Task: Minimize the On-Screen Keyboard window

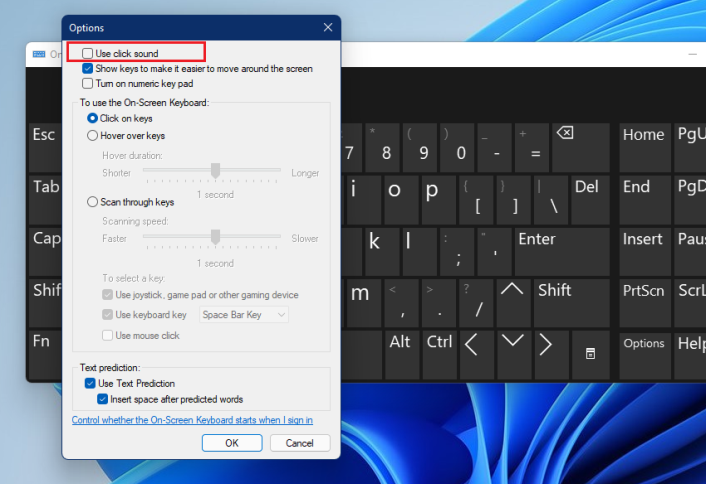Action: pos(692,54)
